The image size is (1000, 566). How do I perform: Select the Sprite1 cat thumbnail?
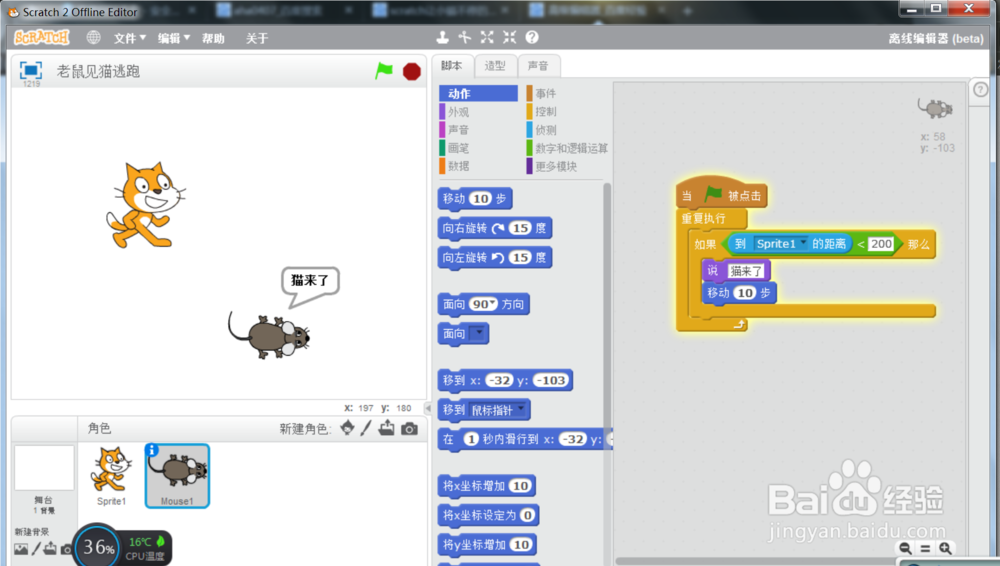[x=112, y=475]
